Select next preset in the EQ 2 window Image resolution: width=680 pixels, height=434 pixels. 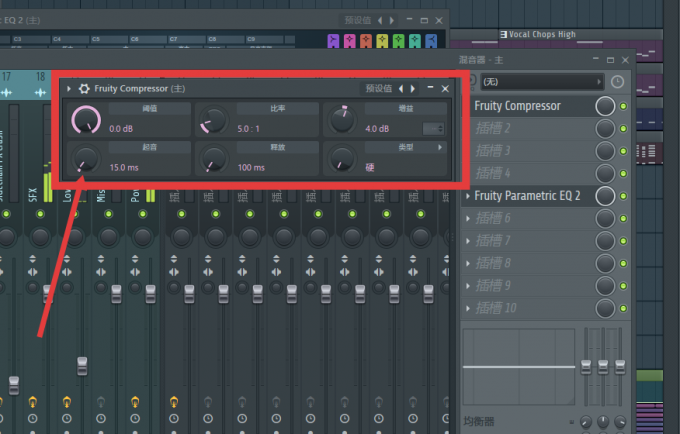pyautogui.click(x=392, y=20)
